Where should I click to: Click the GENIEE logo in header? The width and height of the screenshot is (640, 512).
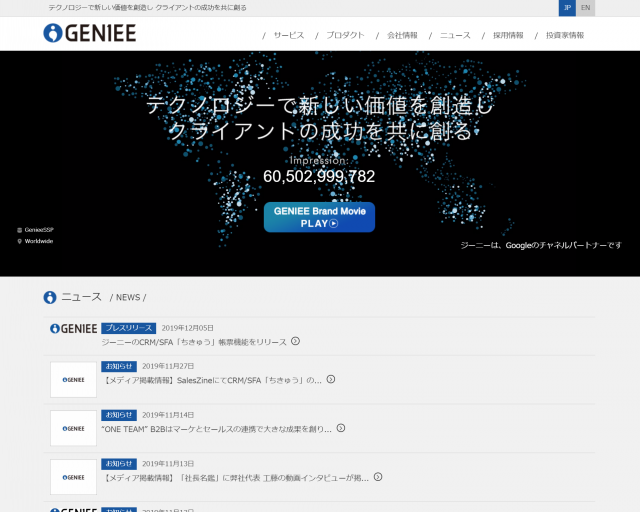coord(90,33)
